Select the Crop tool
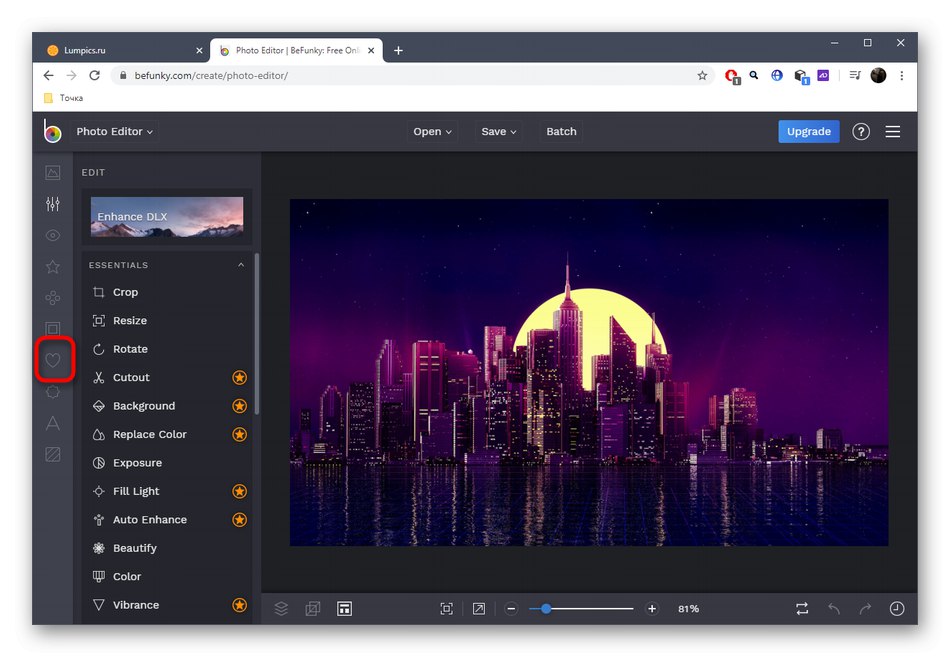Viewport: 950px width, 657px height. tap(125, 292)
